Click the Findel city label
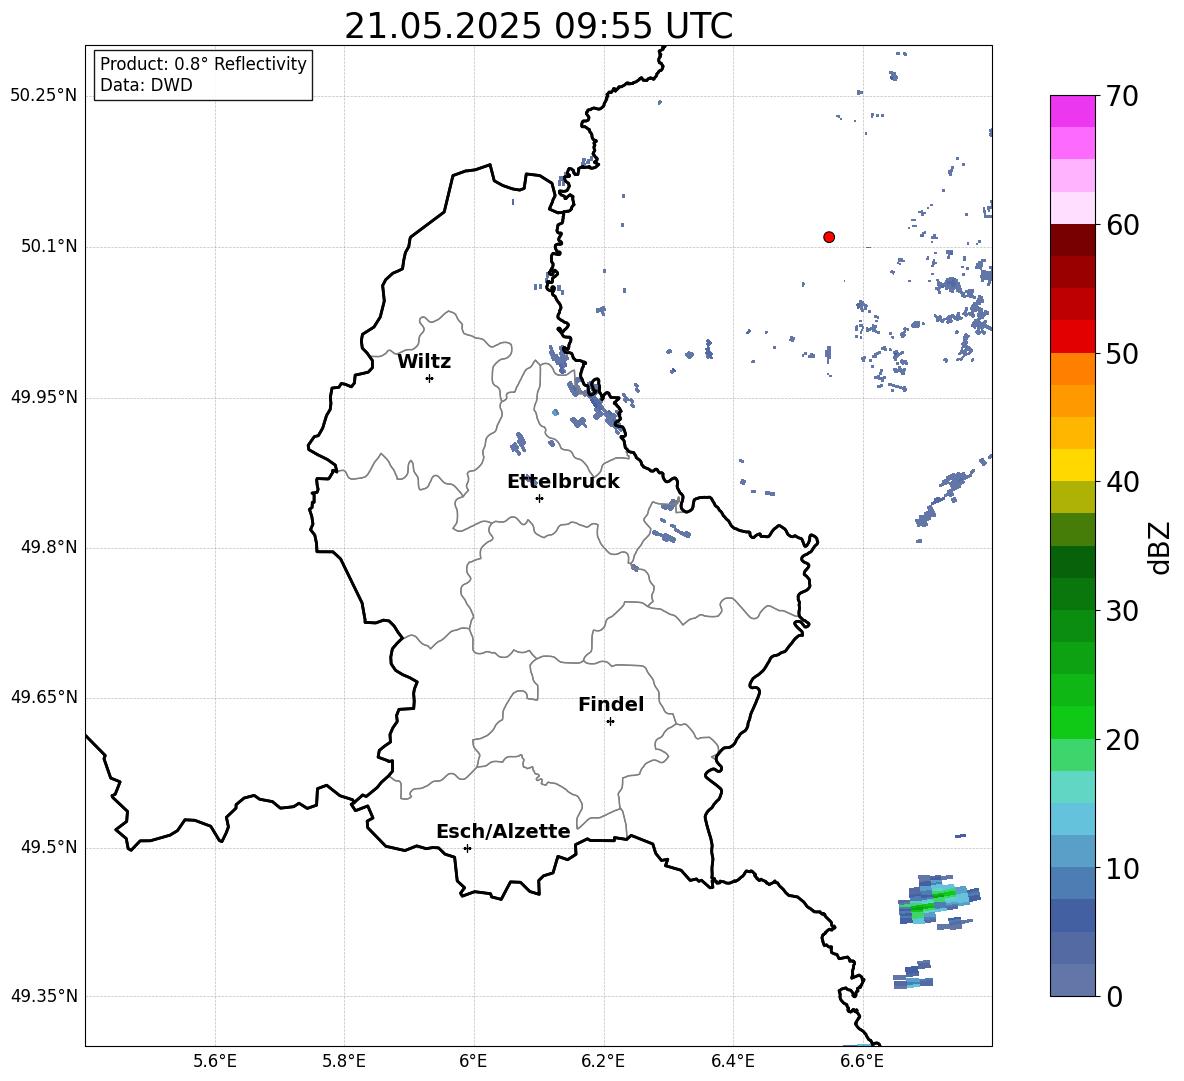 [x=611, y=704]
